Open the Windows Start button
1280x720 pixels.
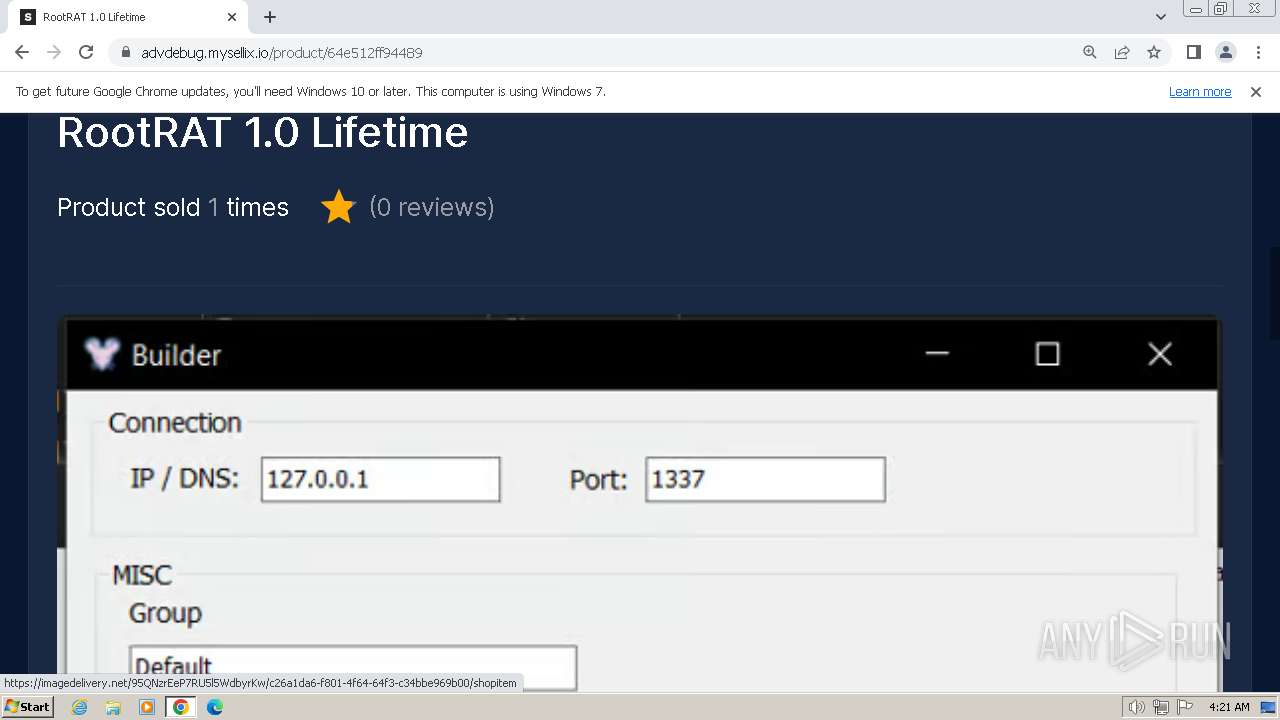point(27,707)
